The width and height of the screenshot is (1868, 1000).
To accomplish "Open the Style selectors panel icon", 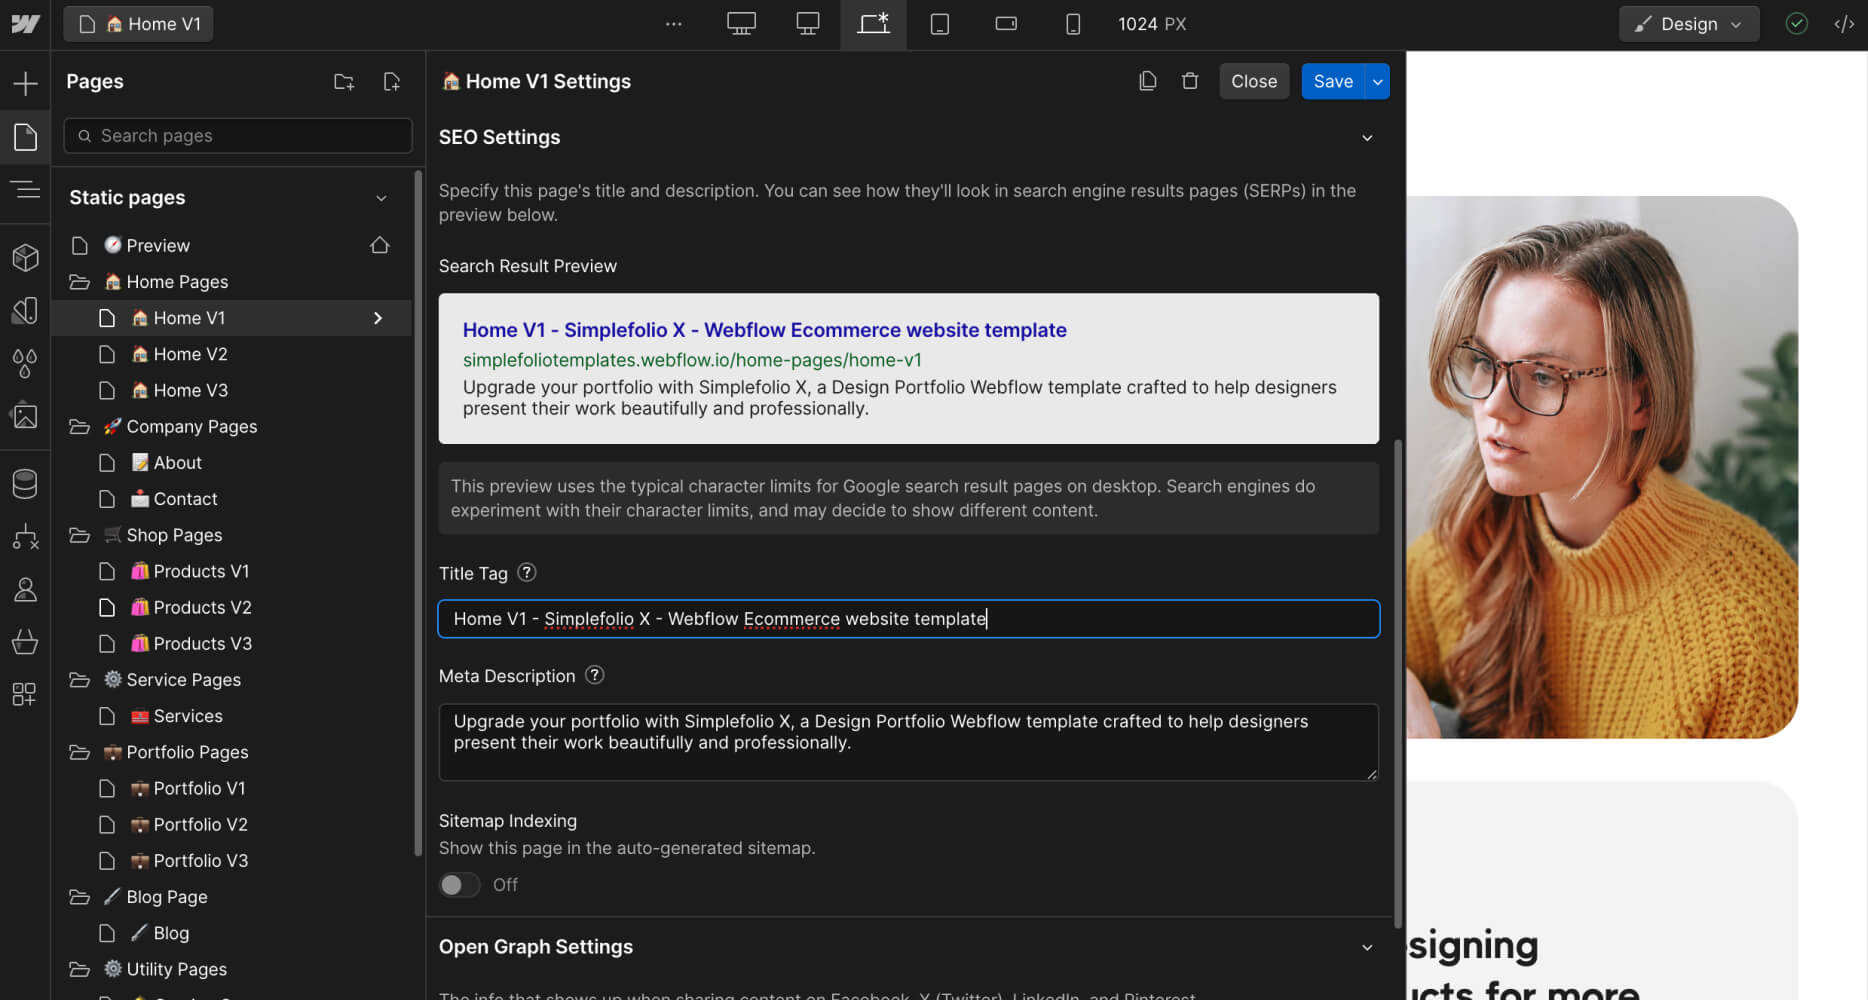I will coord(25,311).
